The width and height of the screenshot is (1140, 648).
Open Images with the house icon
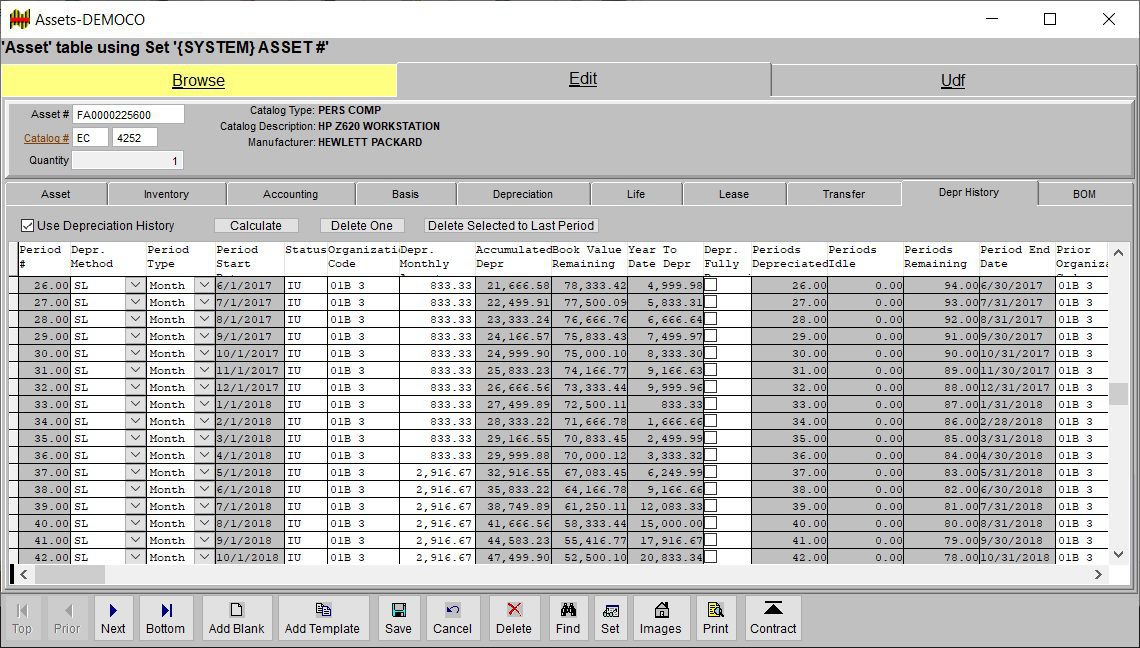click(660, 610)
